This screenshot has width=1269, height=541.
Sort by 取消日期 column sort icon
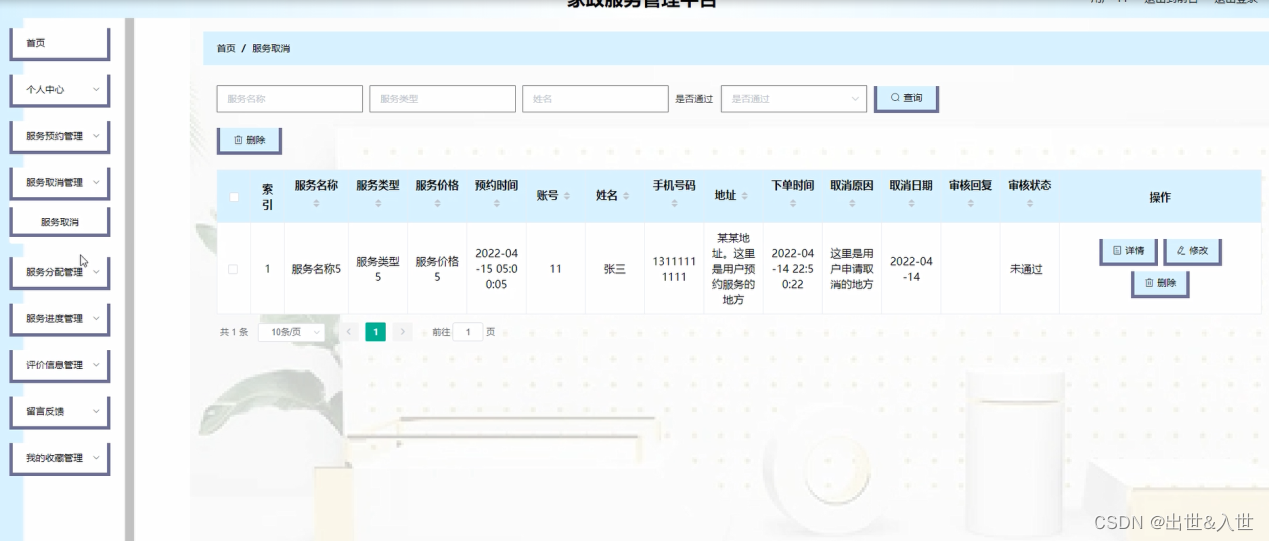(x=911, y=203)
